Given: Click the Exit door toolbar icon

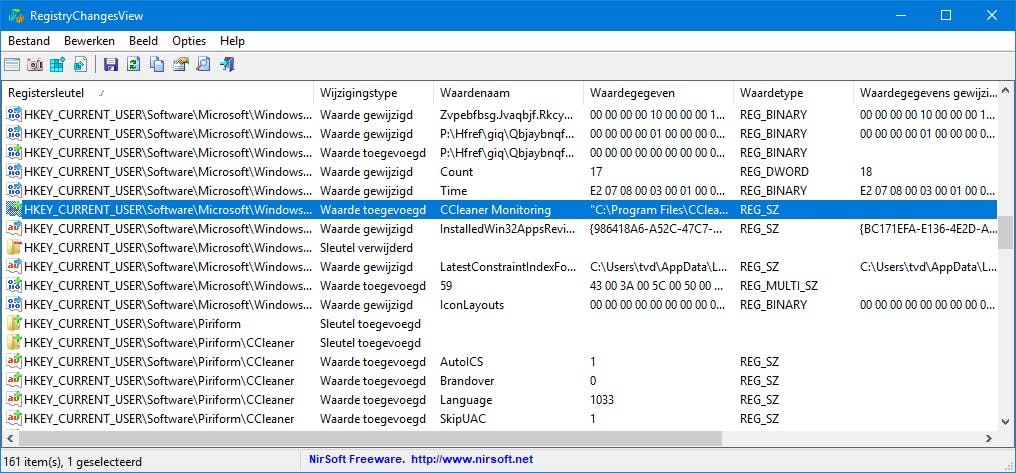Looking at the screenshot, I should [227, 64].
